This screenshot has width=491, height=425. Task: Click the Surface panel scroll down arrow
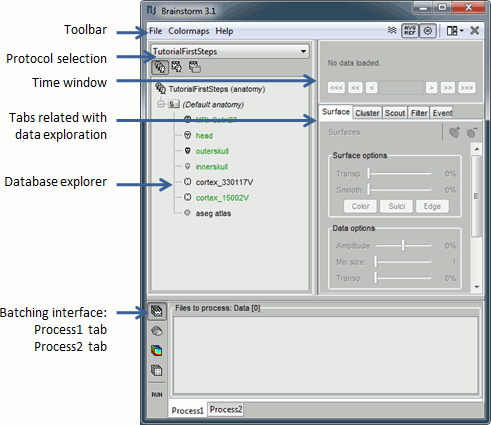tap(477, 287)
